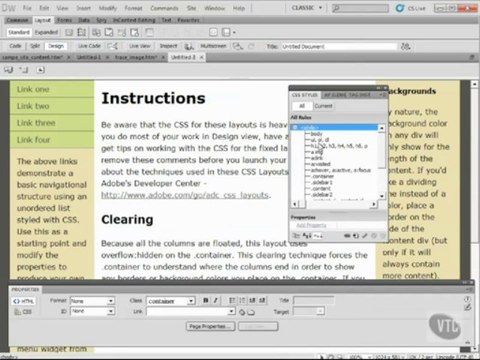Screen dimensions: 480x360
Task: Select .container rule in All Rules
Action: (x=322, y=176)
